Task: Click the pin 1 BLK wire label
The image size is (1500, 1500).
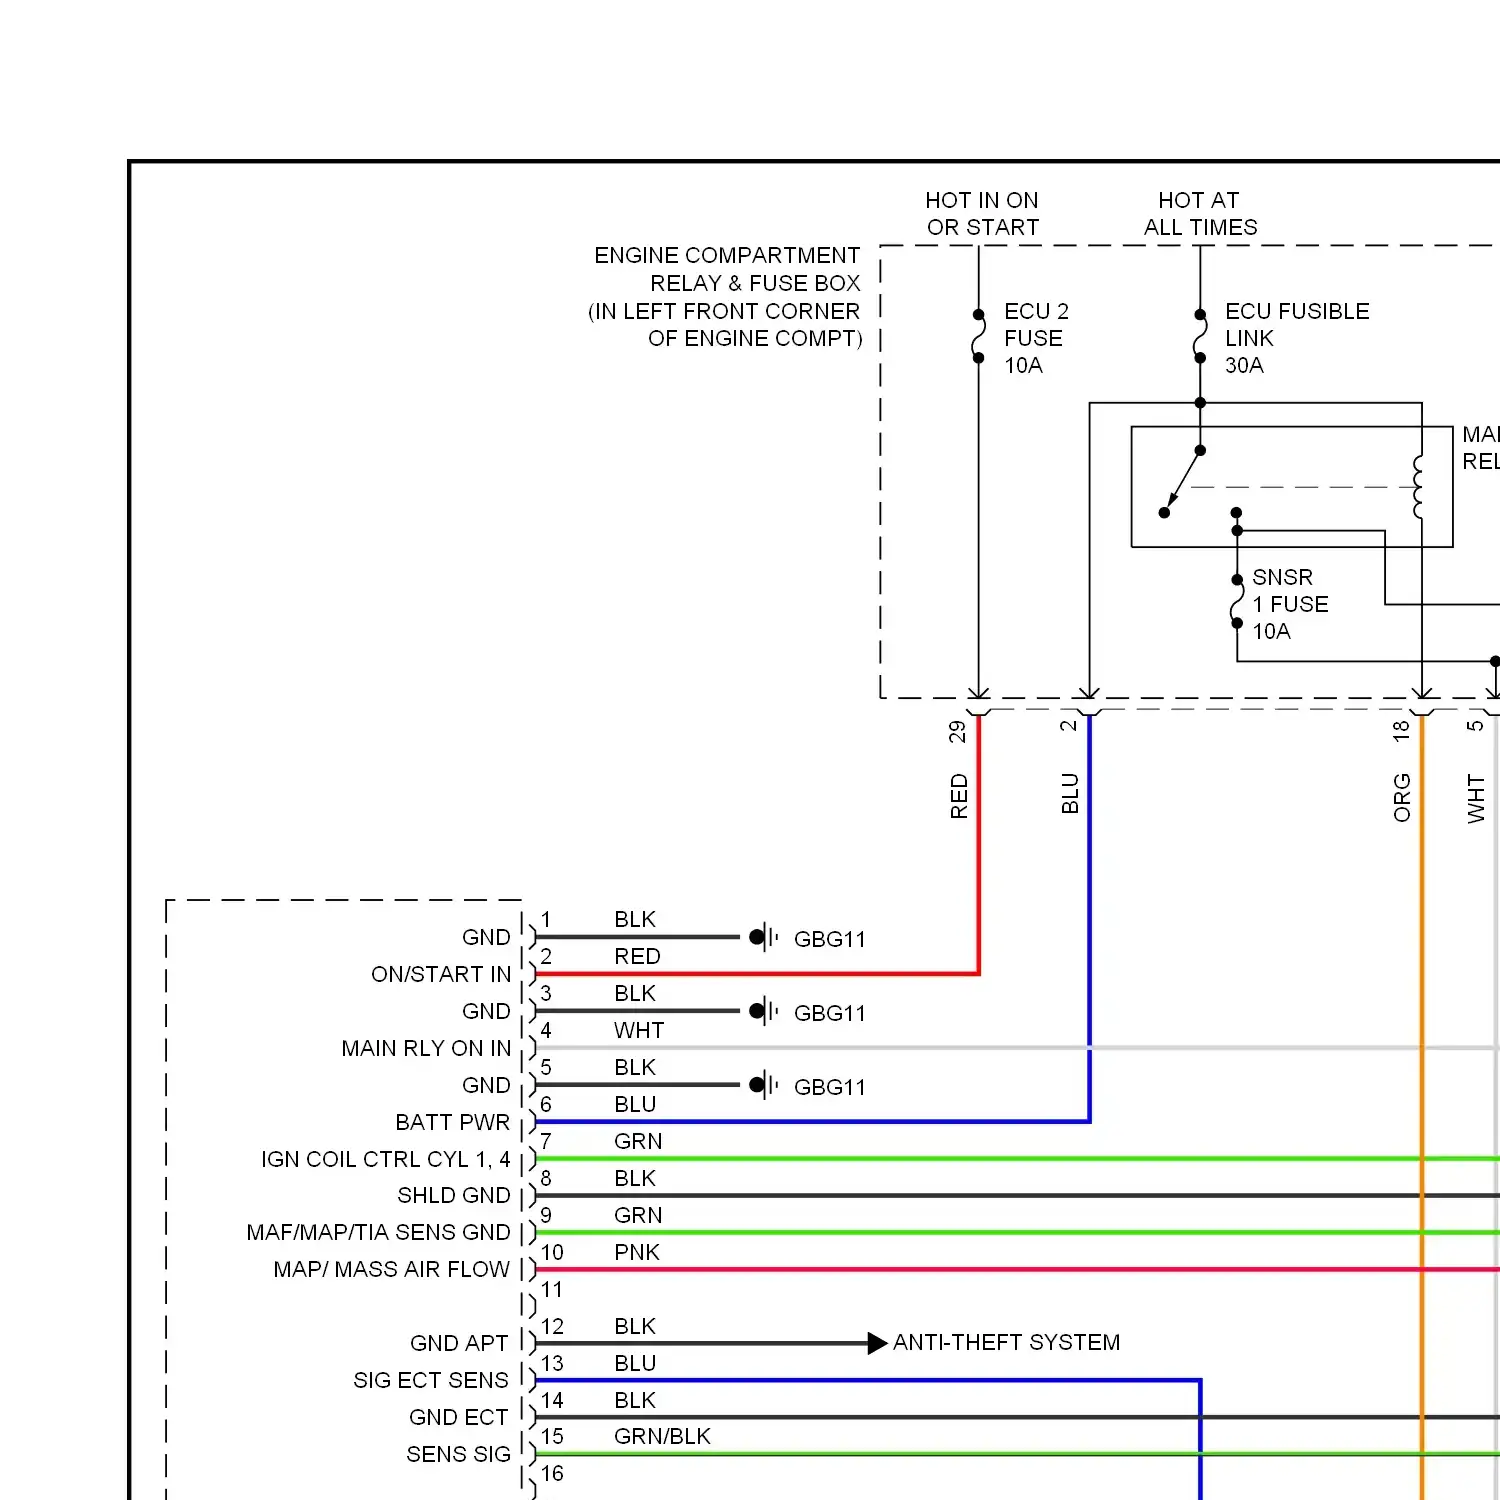Action: (x=635, y=919)
